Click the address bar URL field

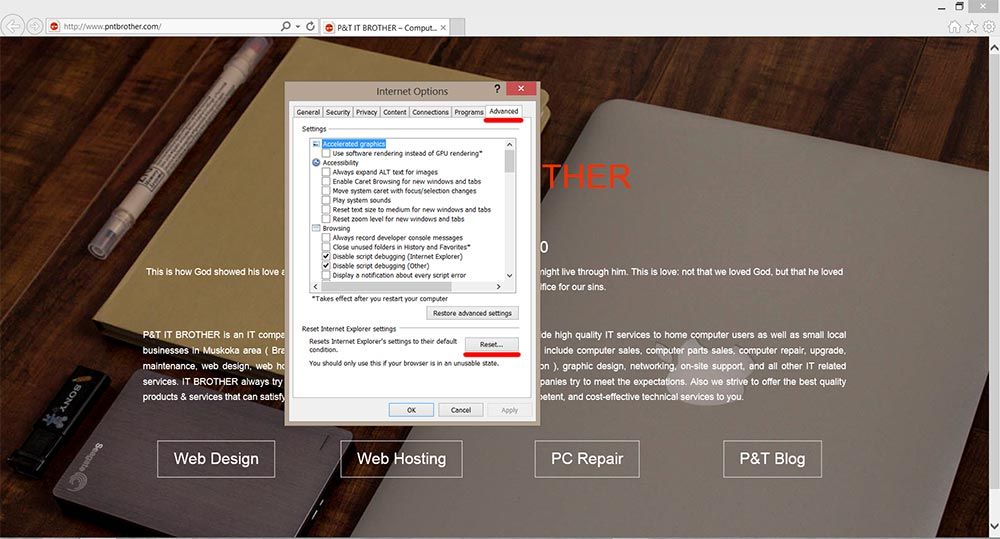click(x=169, y=26)
